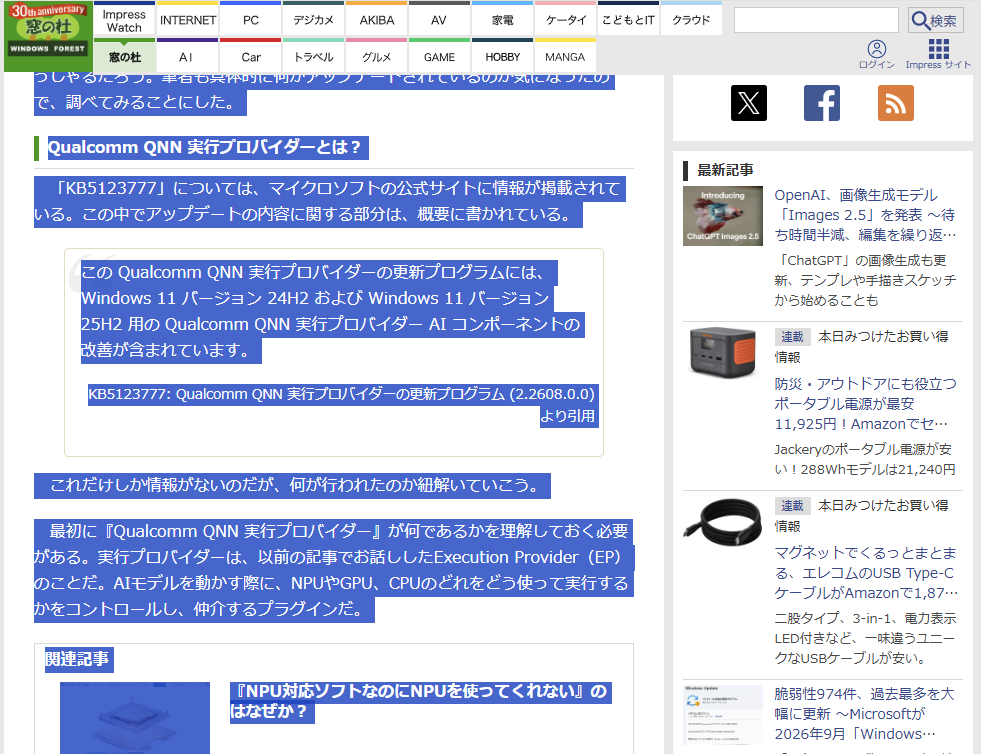The height and width of the screenshot is (754, 981).
Task: Open the MANGA nav tab
Action: [566, 57]
